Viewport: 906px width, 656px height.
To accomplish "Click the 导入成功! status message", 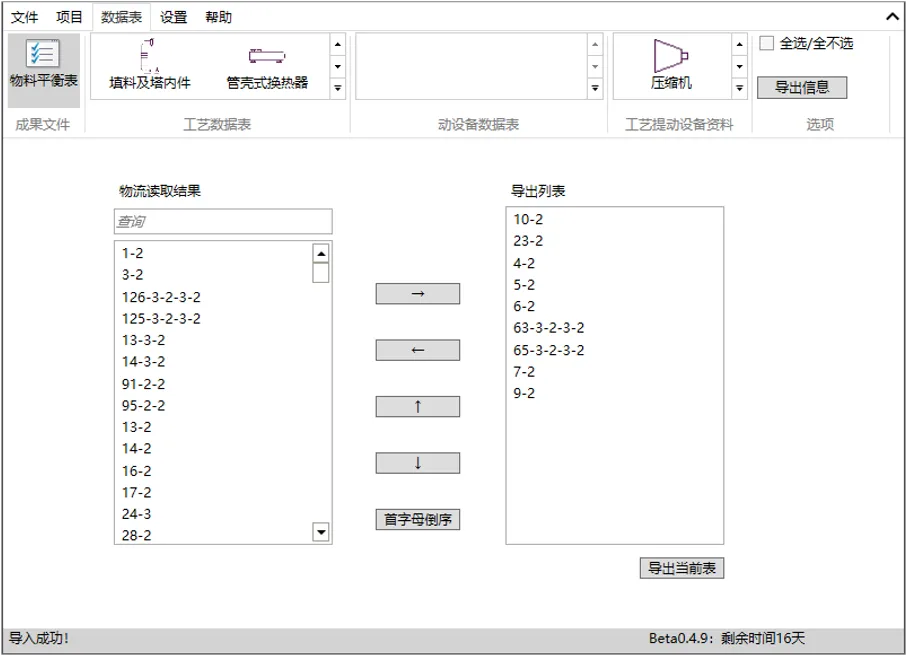I will (39, 638).
